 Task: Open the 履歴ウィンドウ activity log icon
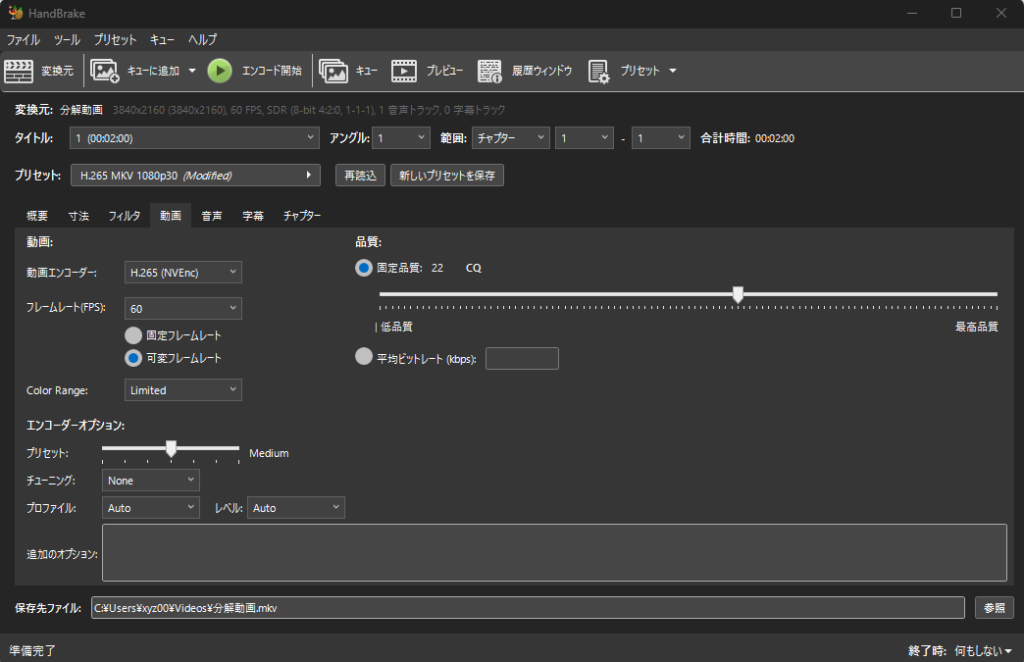[490, 71]
